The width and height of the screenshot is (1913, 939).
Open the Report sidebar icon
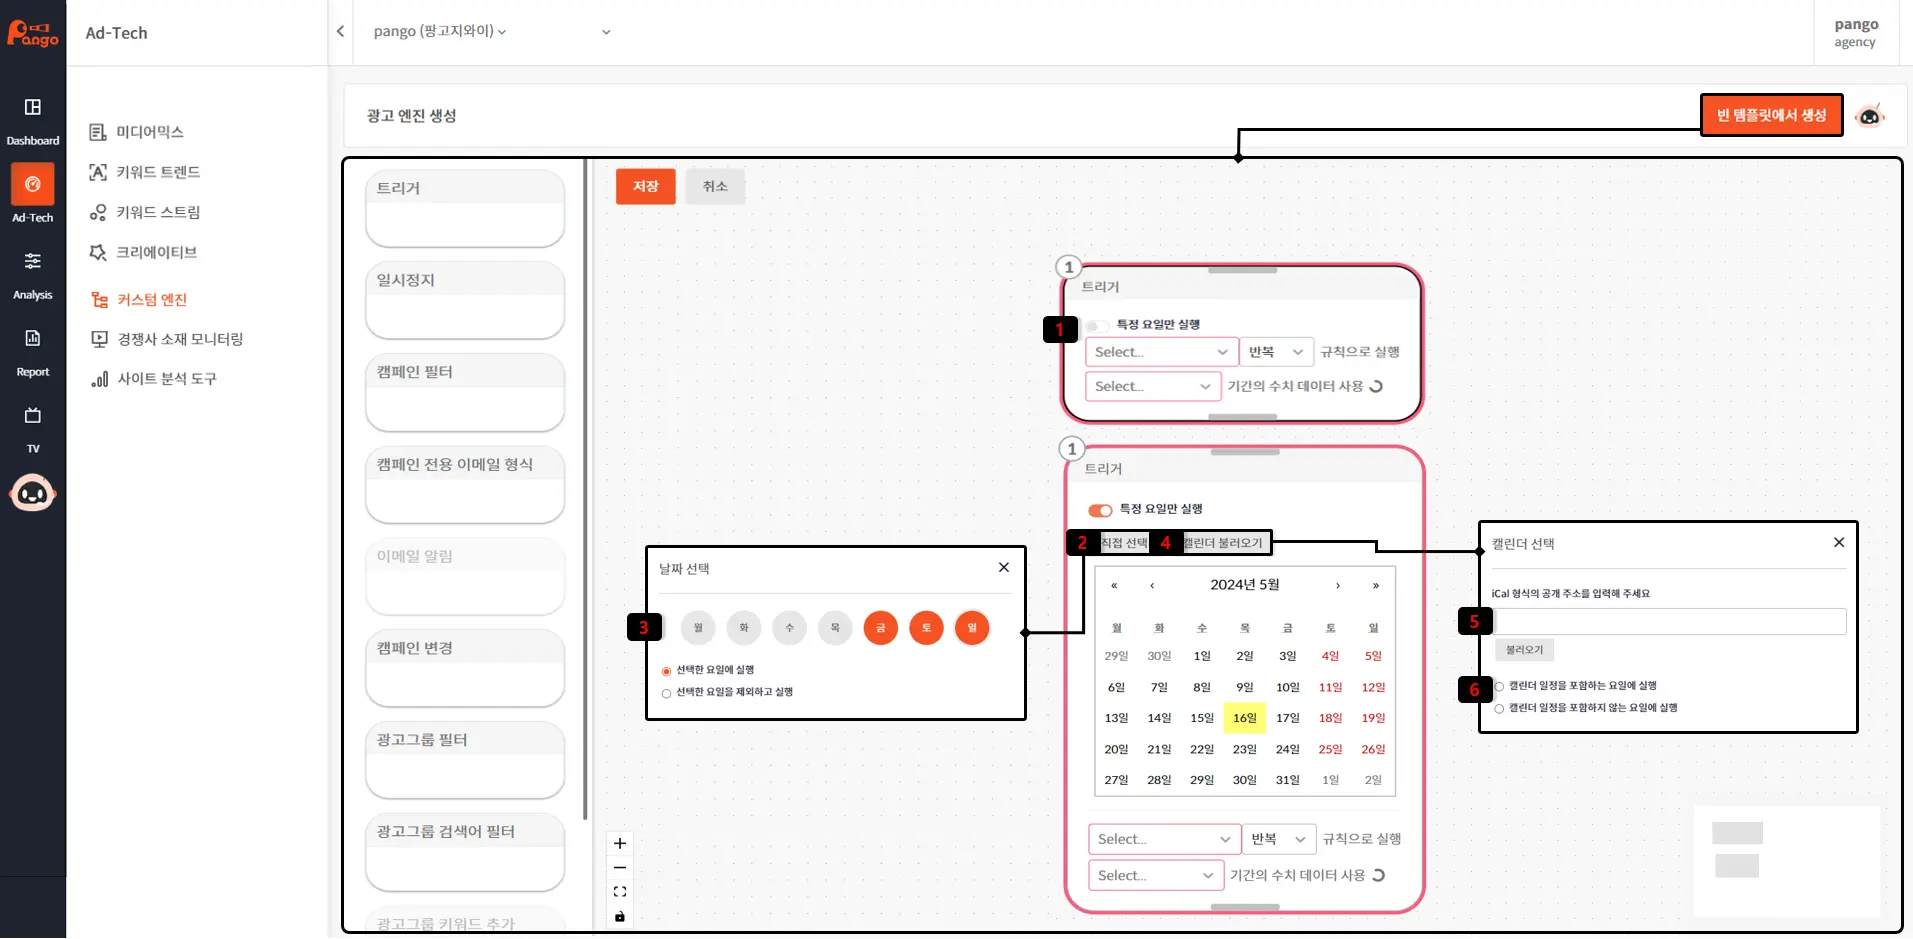(x=33, y=339)
